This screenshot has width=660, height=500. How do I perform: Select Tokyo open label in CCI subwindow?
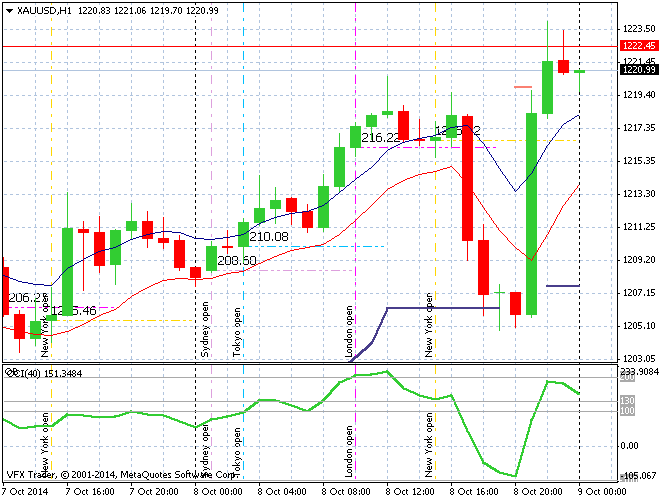click(237, 453)
